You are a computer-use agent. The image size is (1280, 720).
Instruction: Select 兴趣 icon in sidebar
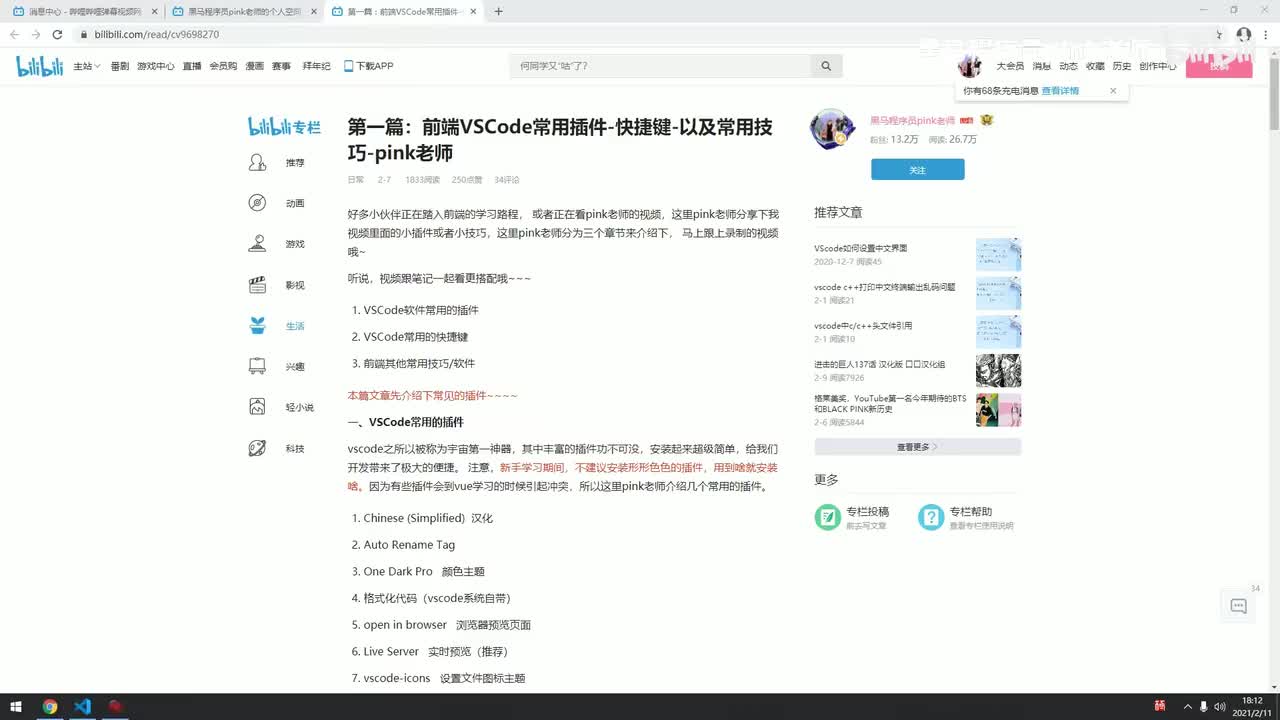click(x=257, y=367)
